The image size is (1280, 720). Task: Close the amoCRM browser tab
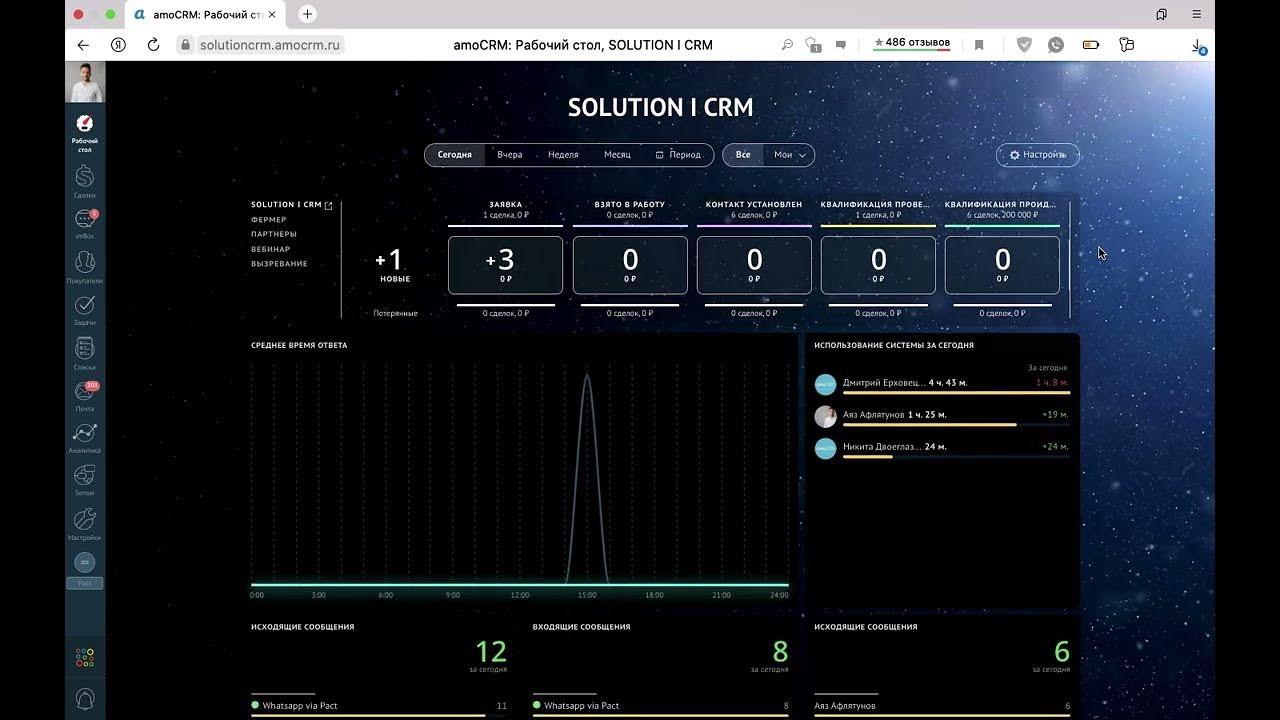click(x=272, y=14)
